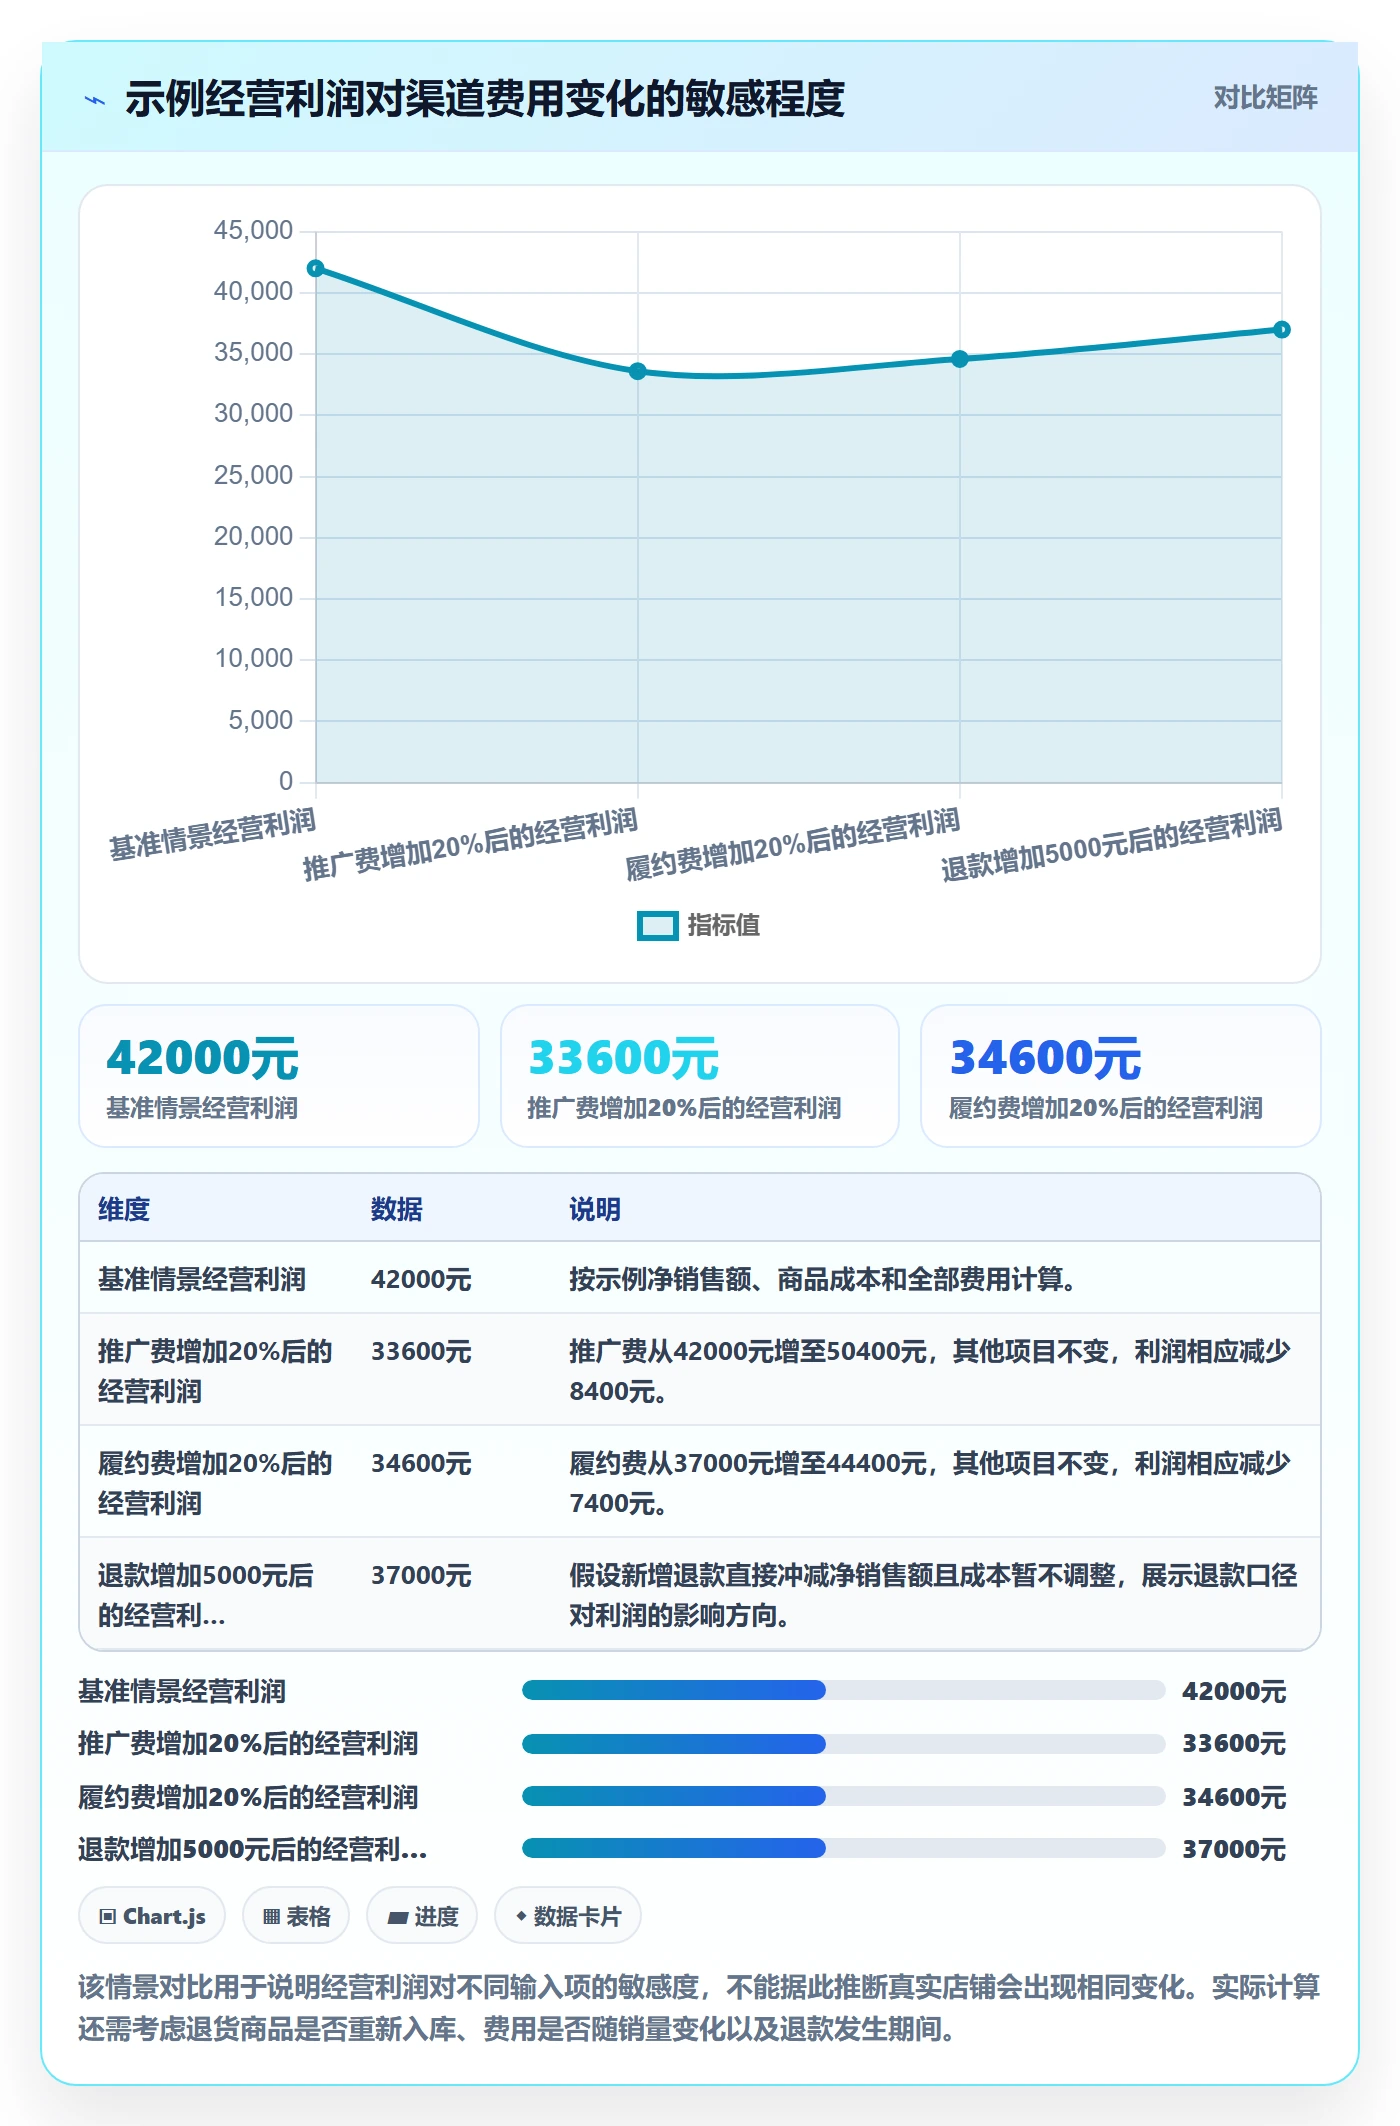The height and width of the screenshot is (2126, 1400).
Task: Click the 表格 tag chip
Action: (x=296, y=1916)
